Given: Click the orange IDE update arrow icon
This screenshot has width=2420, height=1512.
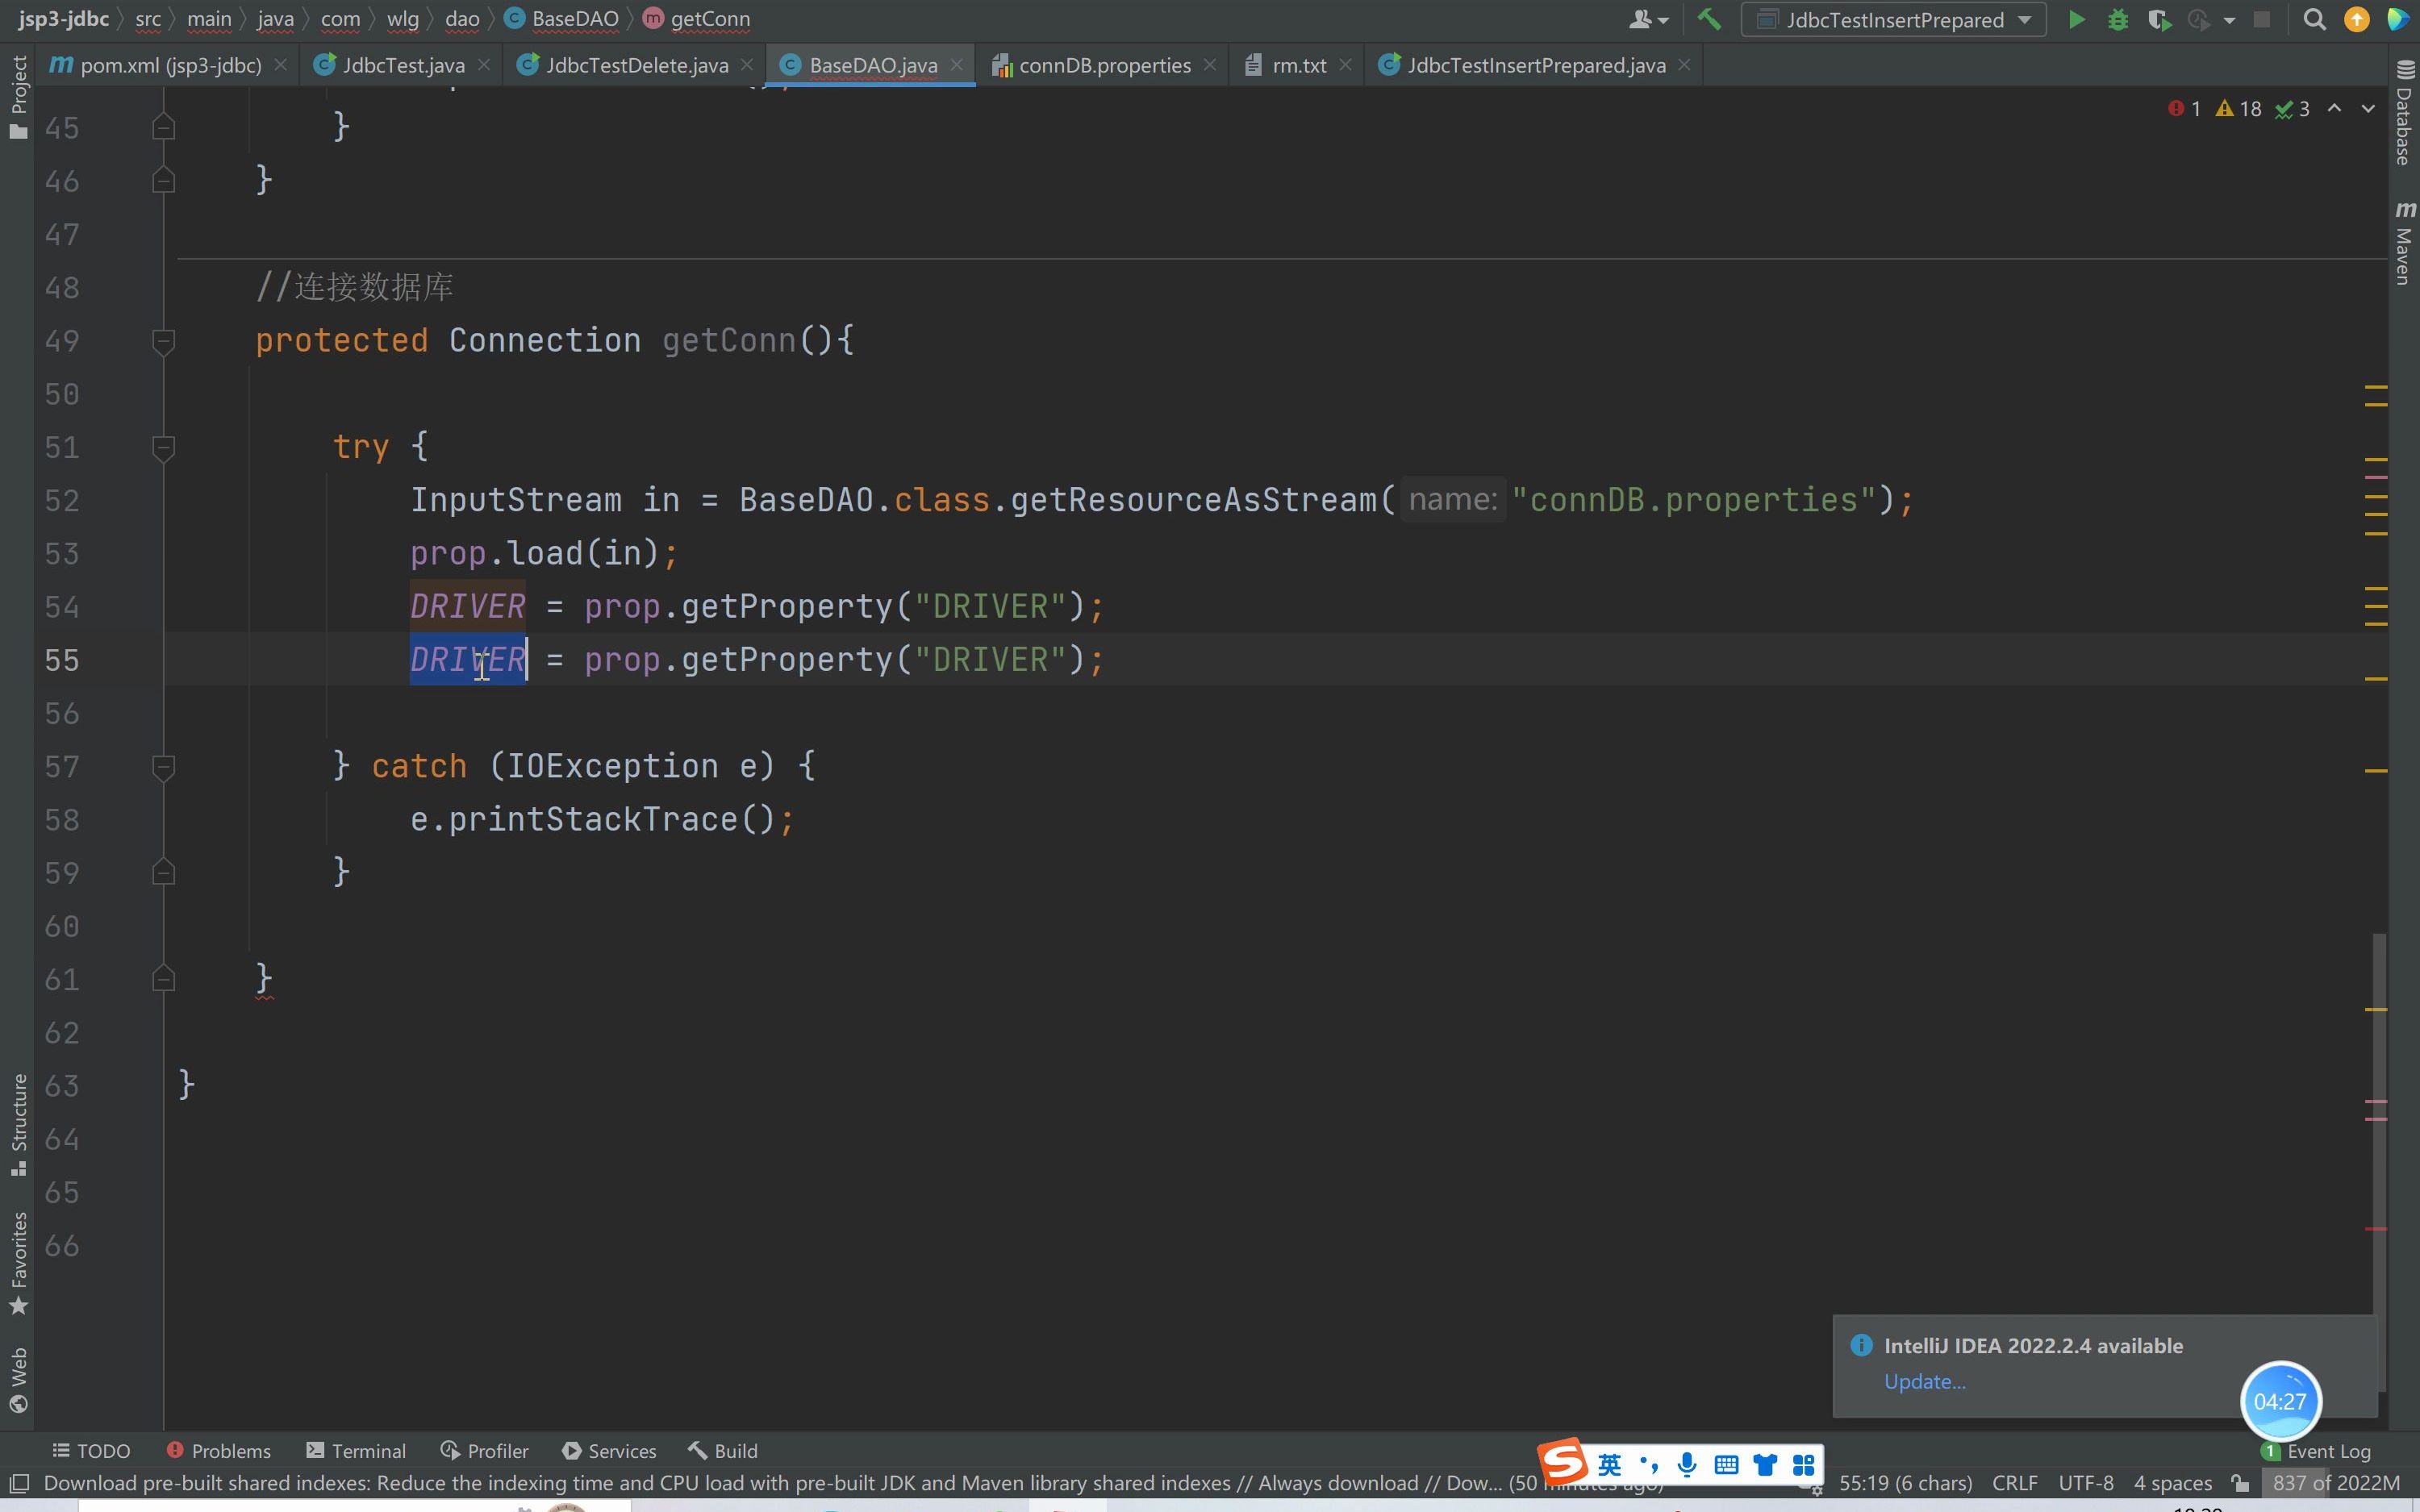Looking at the screenshot, I should tap(2356, 20).
